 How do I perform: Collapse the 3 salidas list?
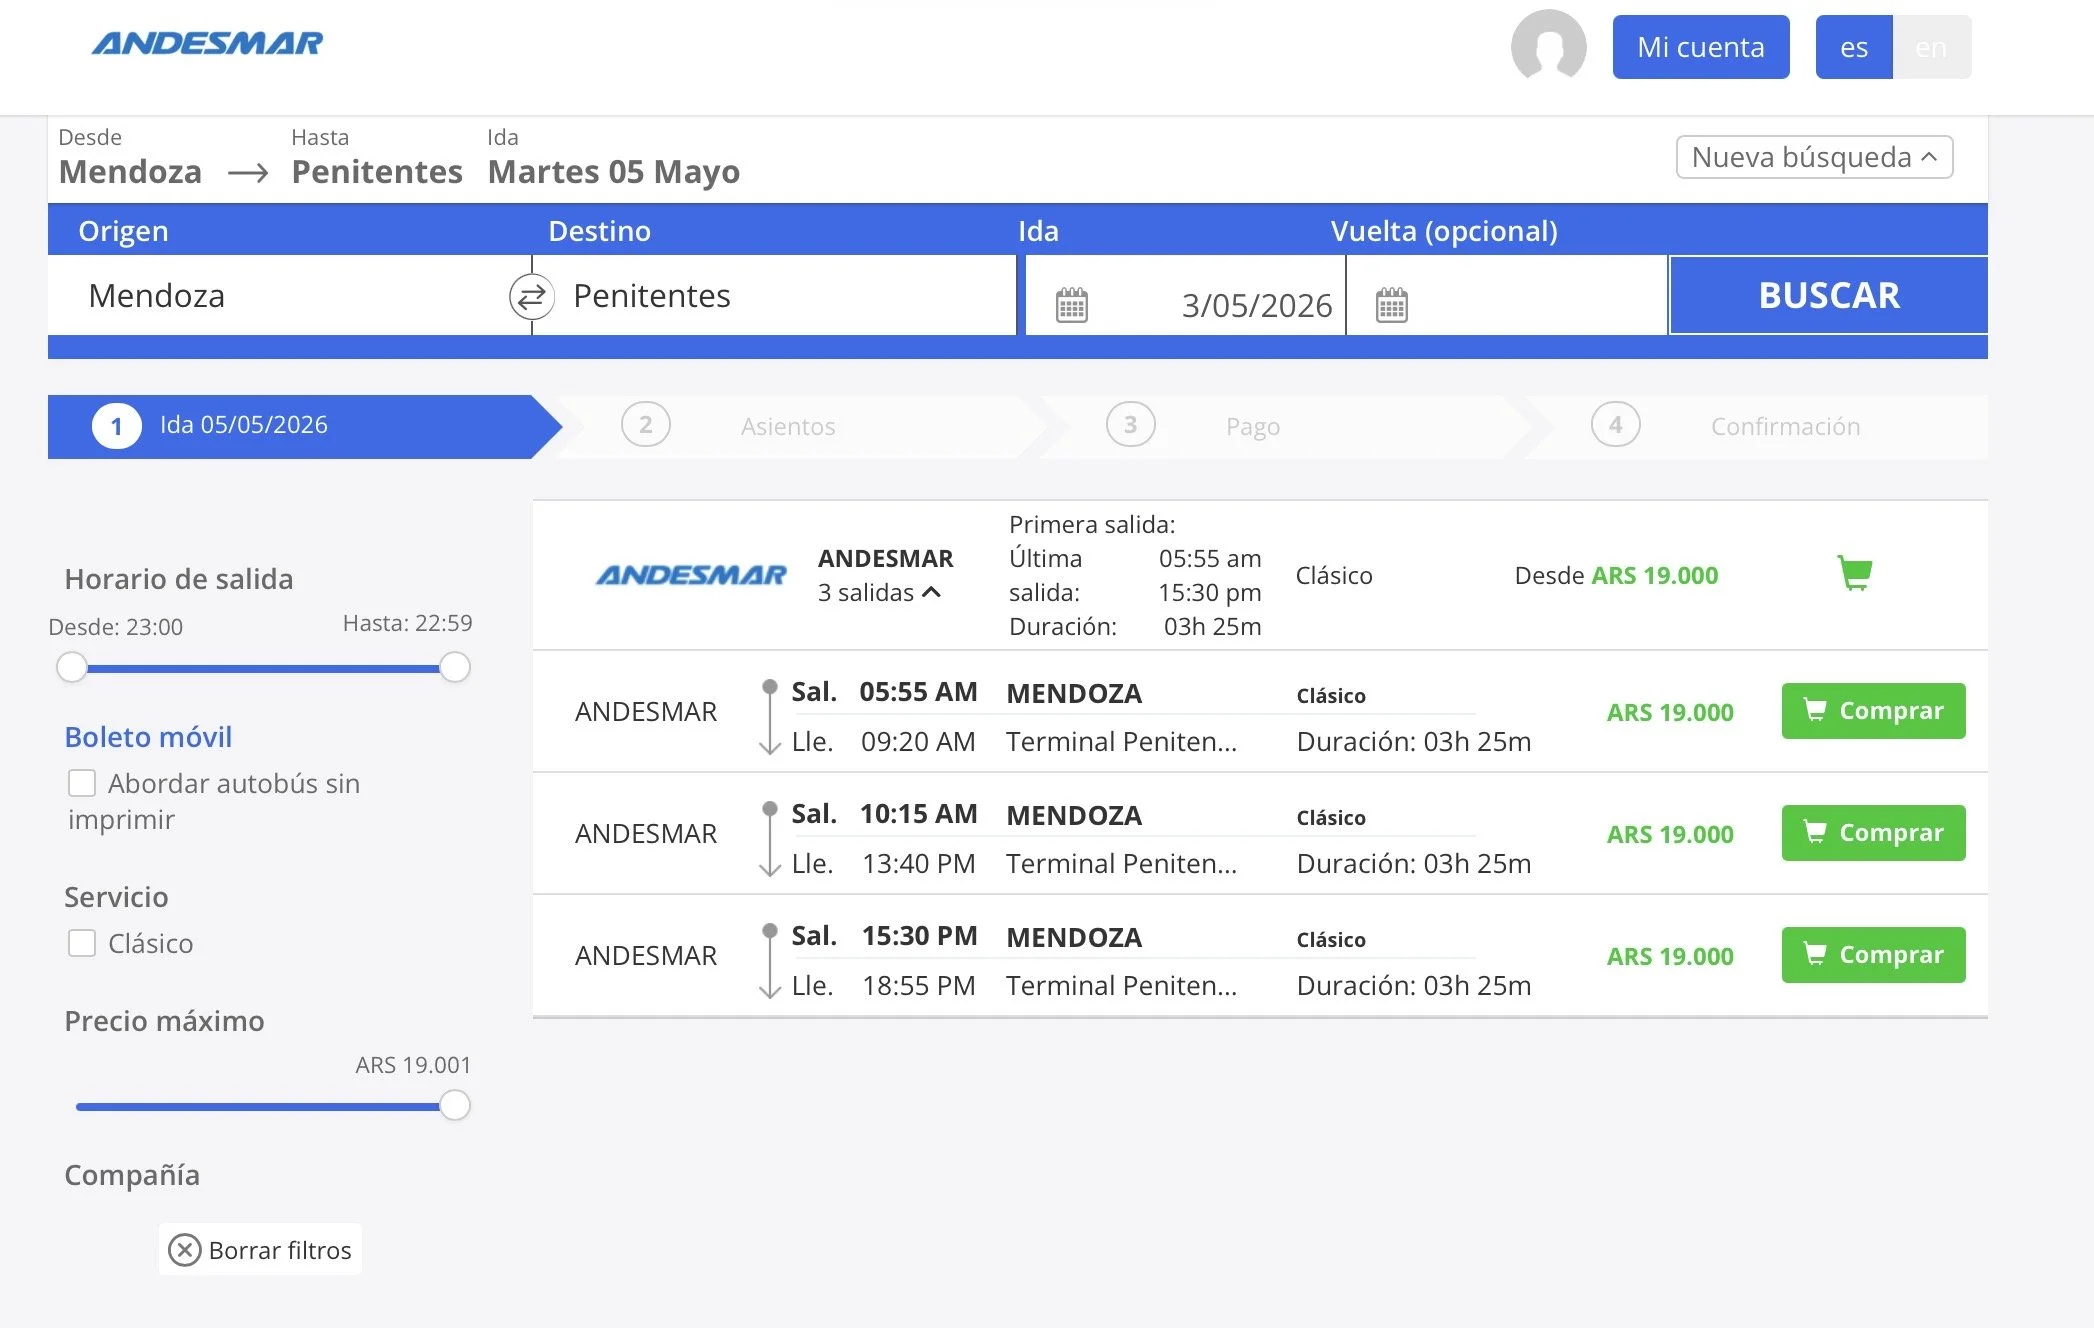click(879, 592)
